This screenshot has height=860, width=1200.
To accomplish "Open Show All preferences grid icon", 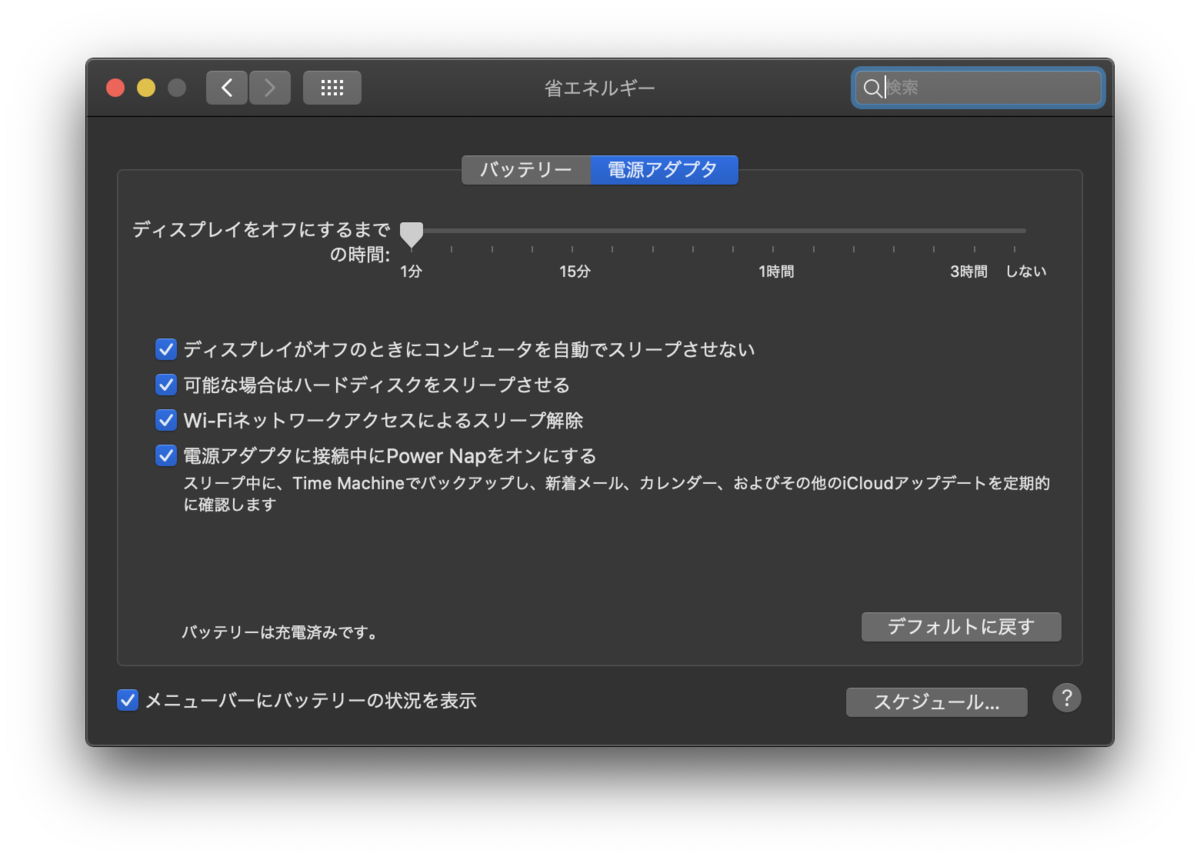I will 331,87.
